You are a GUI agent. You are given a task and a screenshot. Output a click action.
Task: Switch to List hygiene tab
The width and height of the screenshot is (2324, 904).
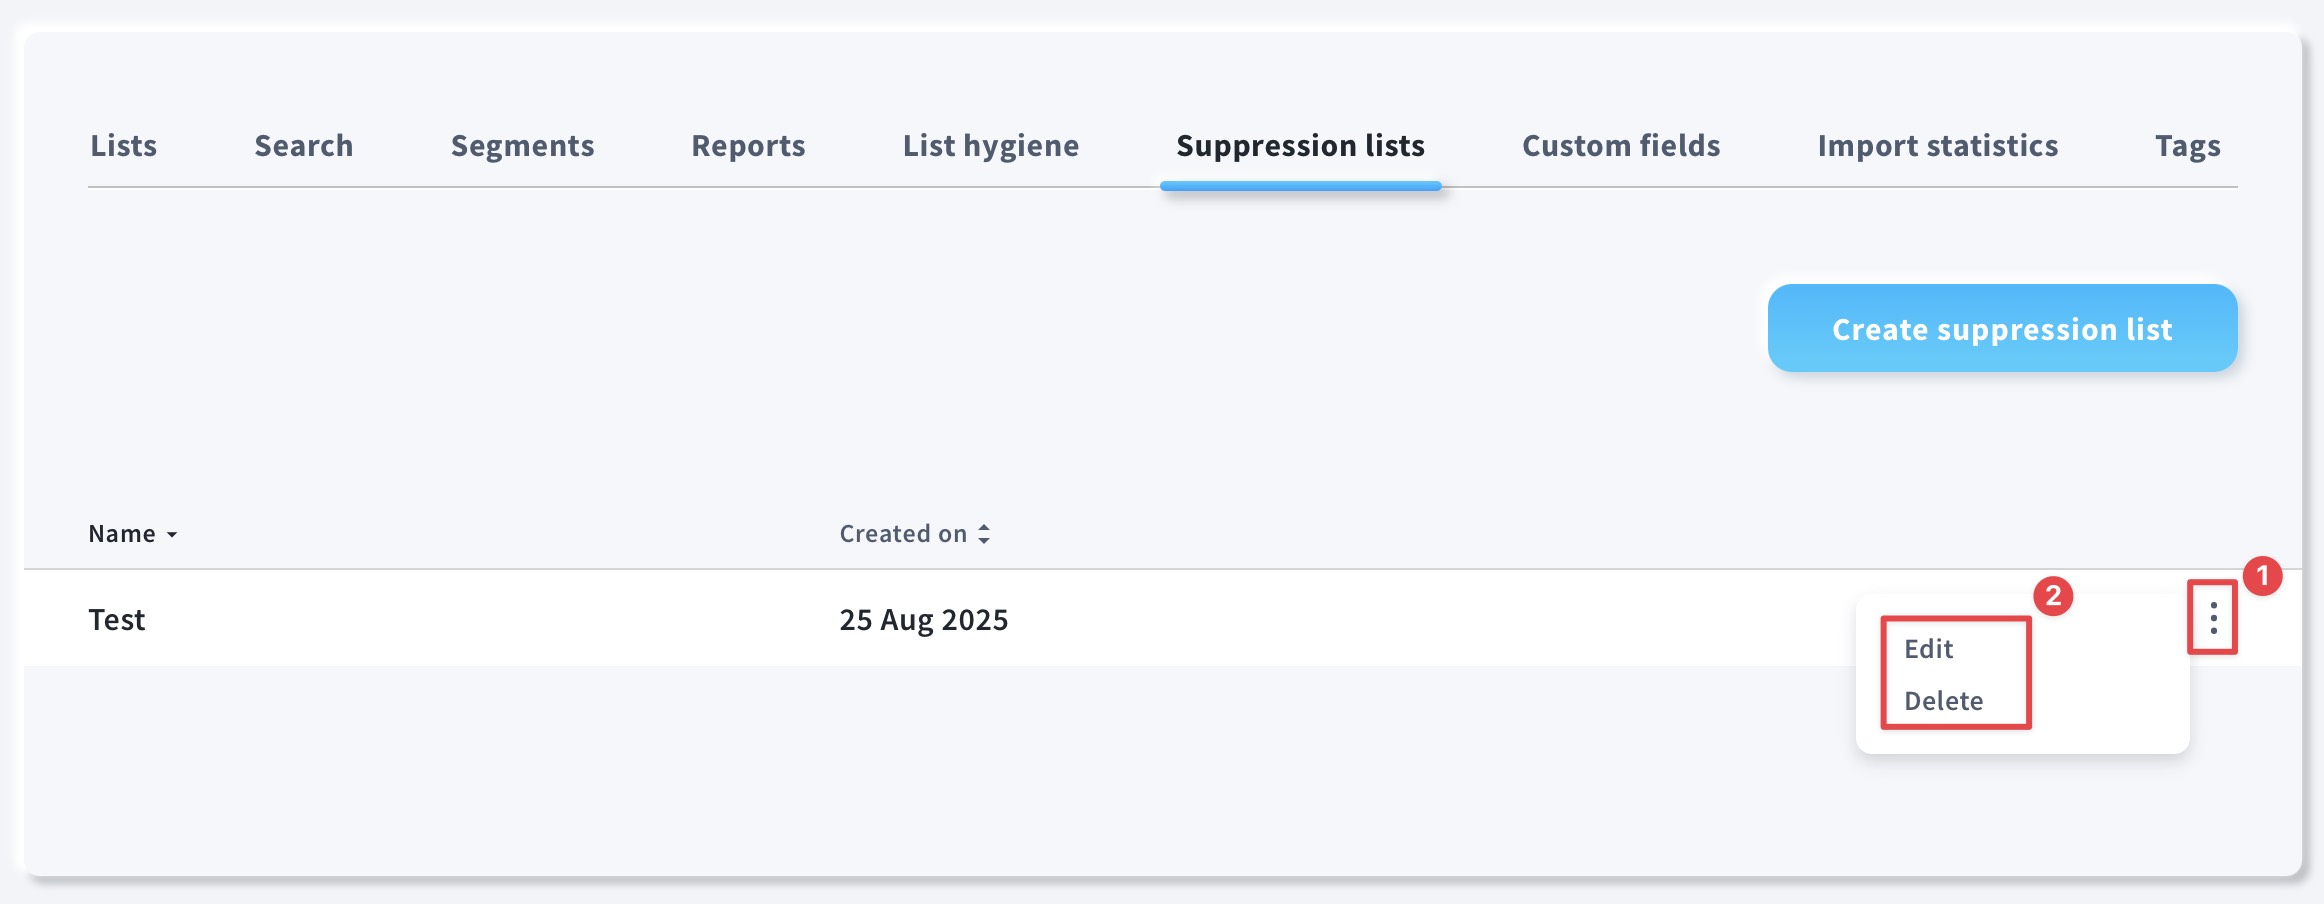(991, 146)
